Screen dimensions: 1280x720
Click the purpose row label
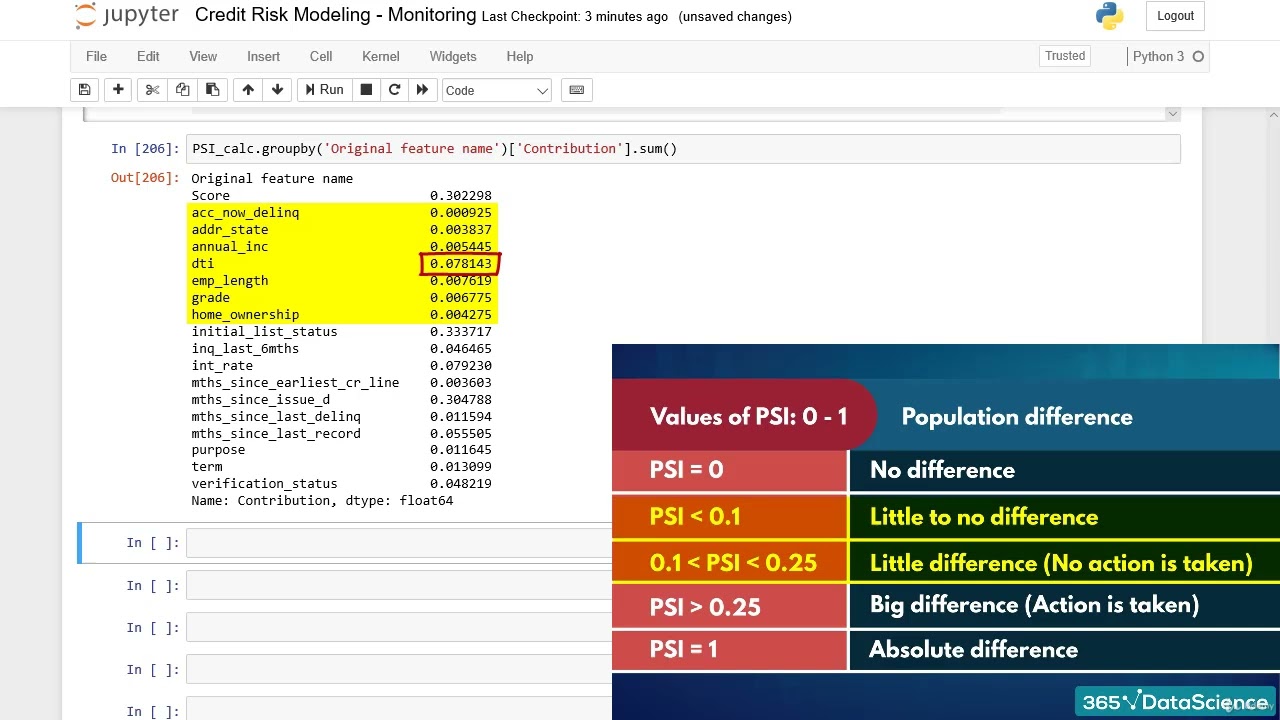[218, 450]
